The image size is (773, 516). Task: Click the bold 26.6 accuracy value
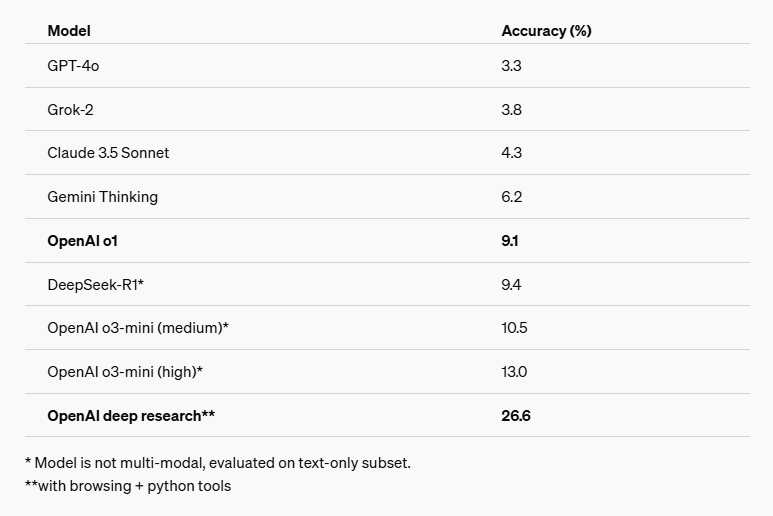click(x=516, y=415)
